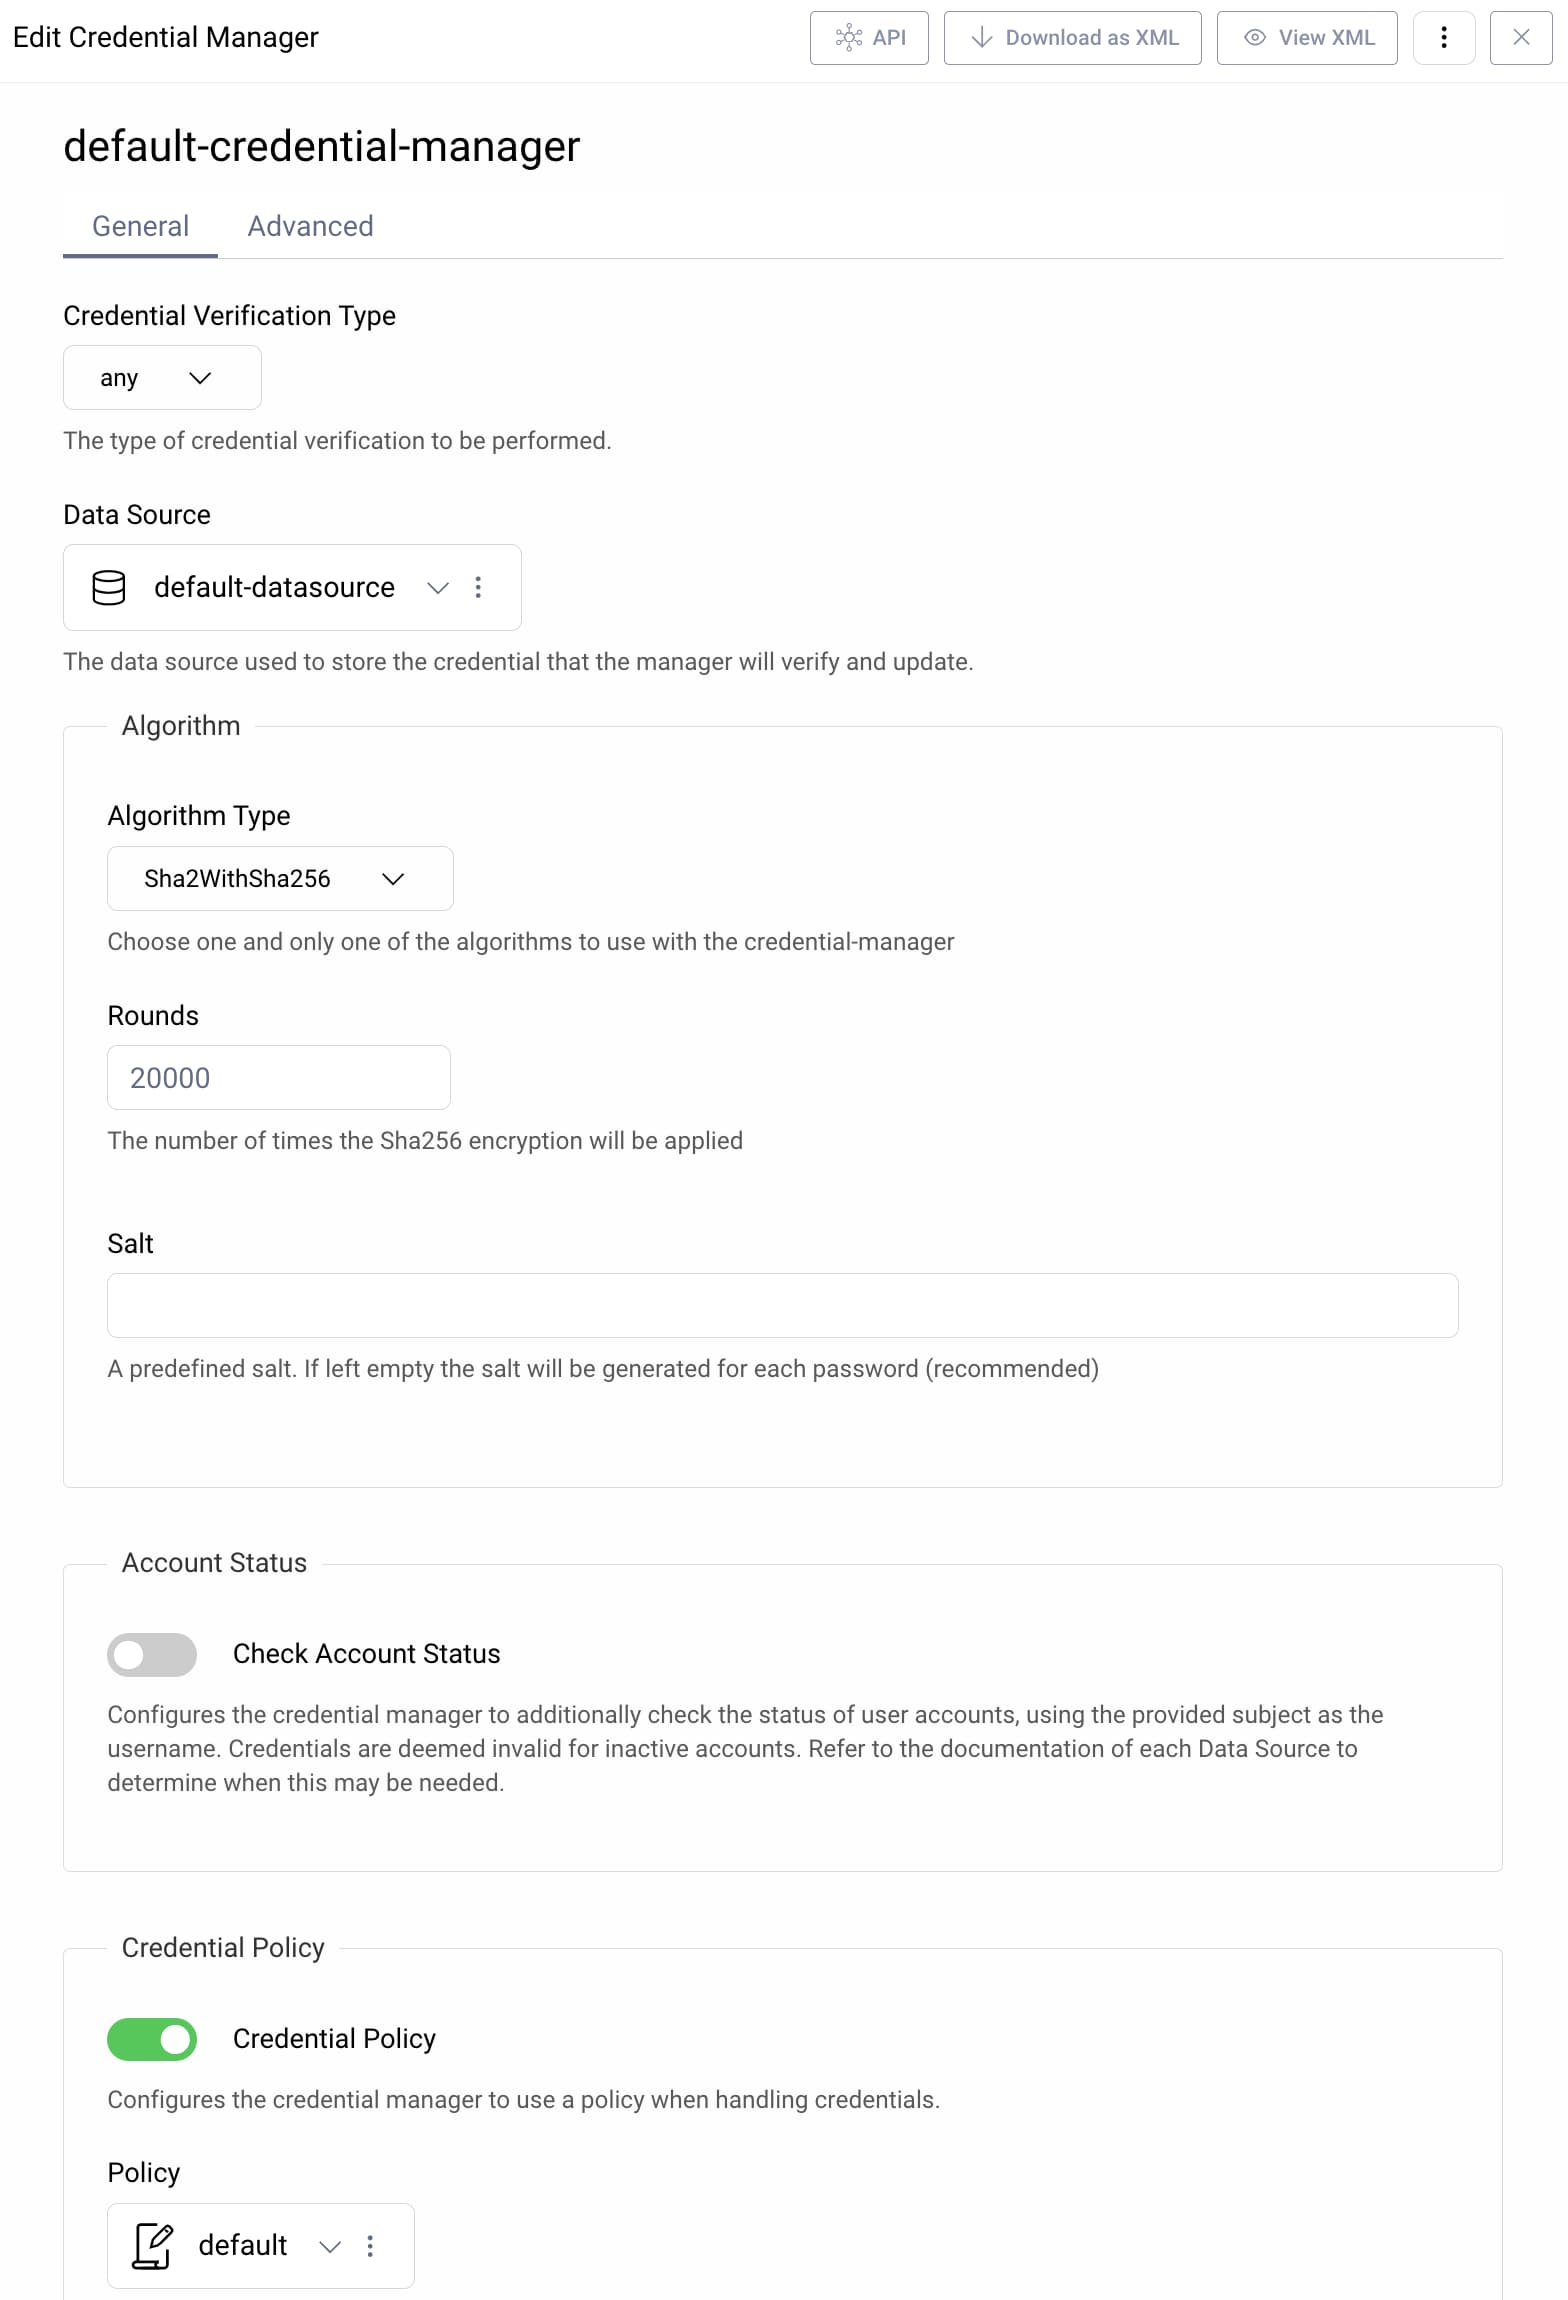
Task: Click the Download as XML button
Action: [1072, 37]
